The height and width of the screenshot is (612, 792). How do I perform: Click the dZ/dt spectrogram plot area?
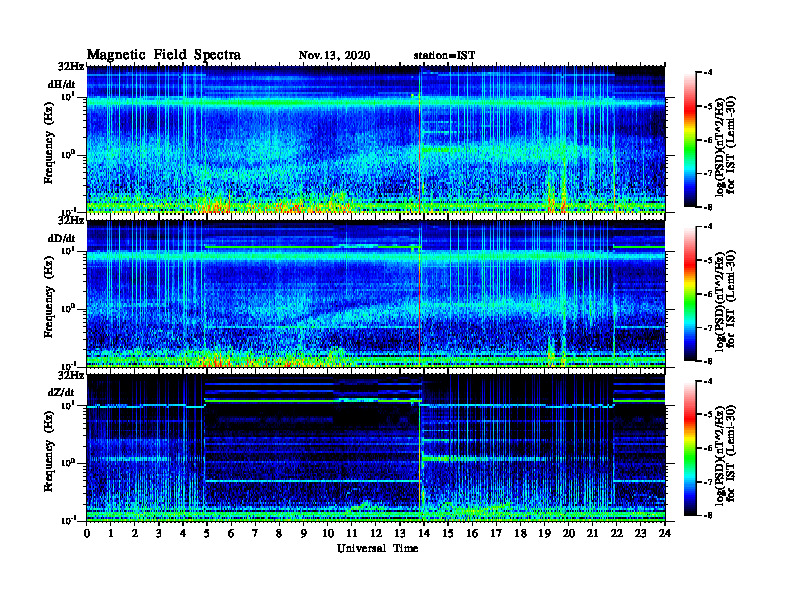(376, 447)
